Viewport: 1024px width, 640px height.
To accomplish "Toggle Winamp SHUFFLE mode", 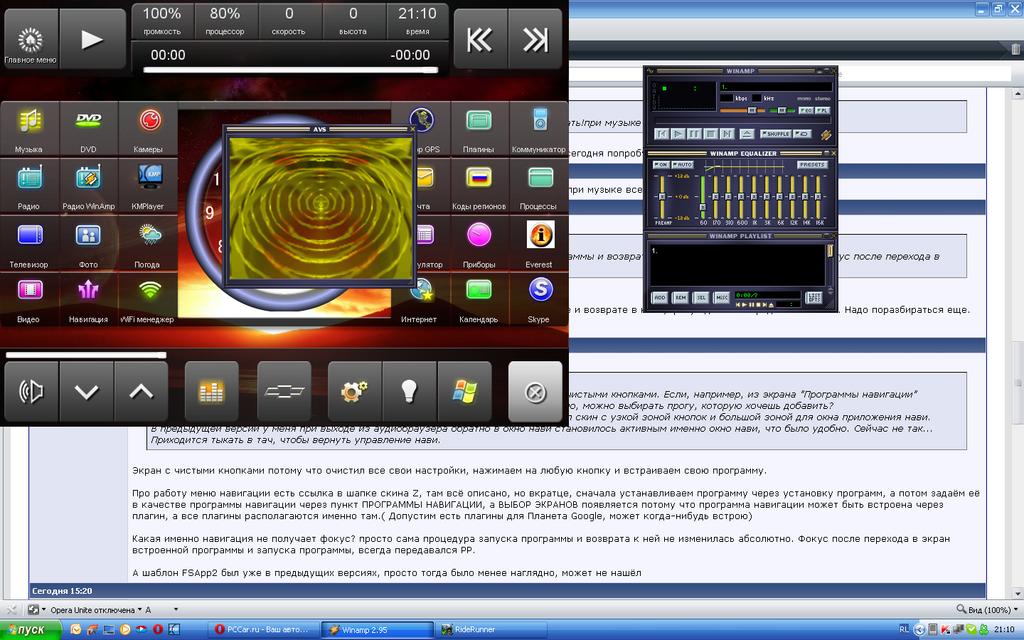I will (x=776, y=134).
